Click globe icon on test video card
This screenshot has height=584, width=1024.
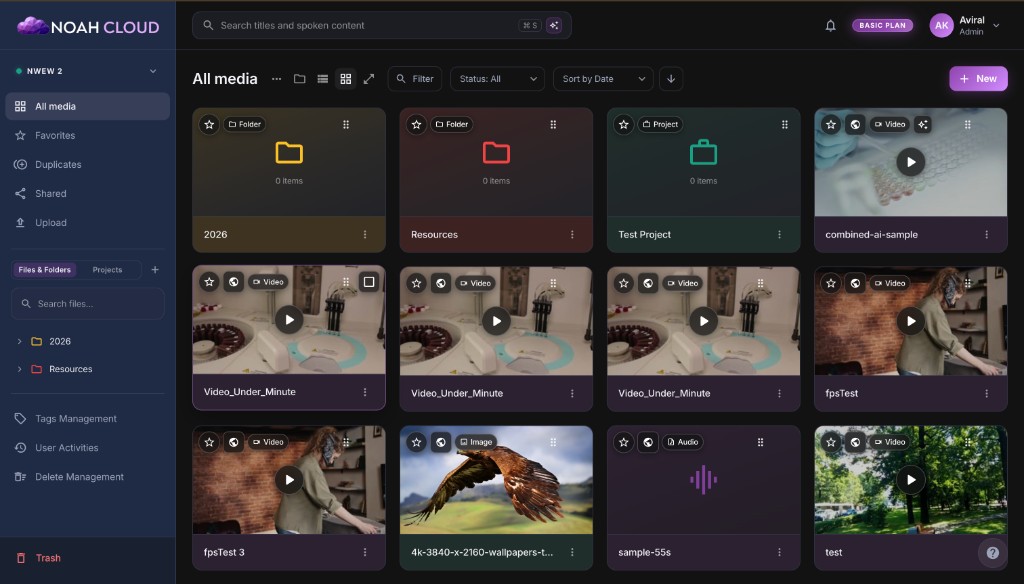855,442
